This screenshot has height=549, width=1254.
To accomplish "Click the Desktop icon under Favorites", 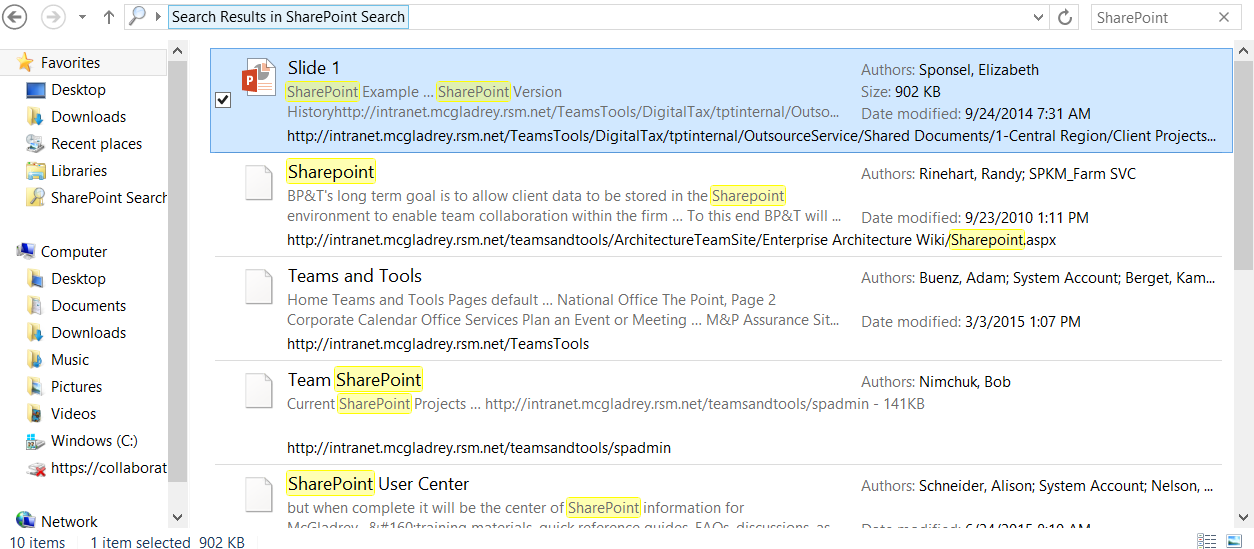I will click(36, 90).
